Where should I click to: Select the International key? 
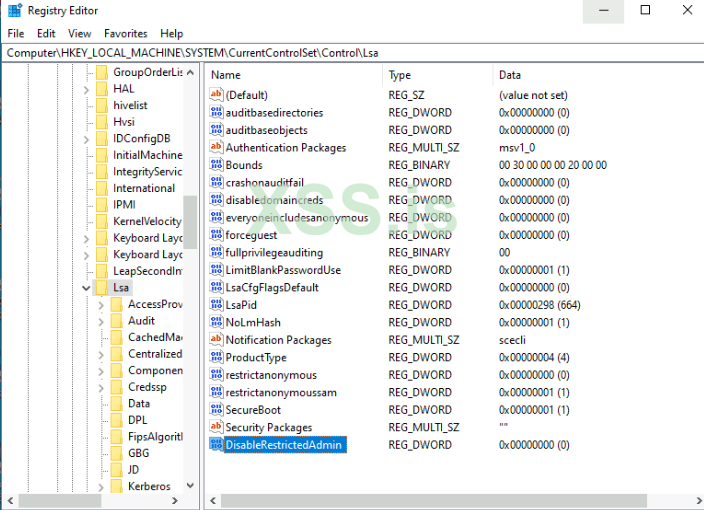144,188
